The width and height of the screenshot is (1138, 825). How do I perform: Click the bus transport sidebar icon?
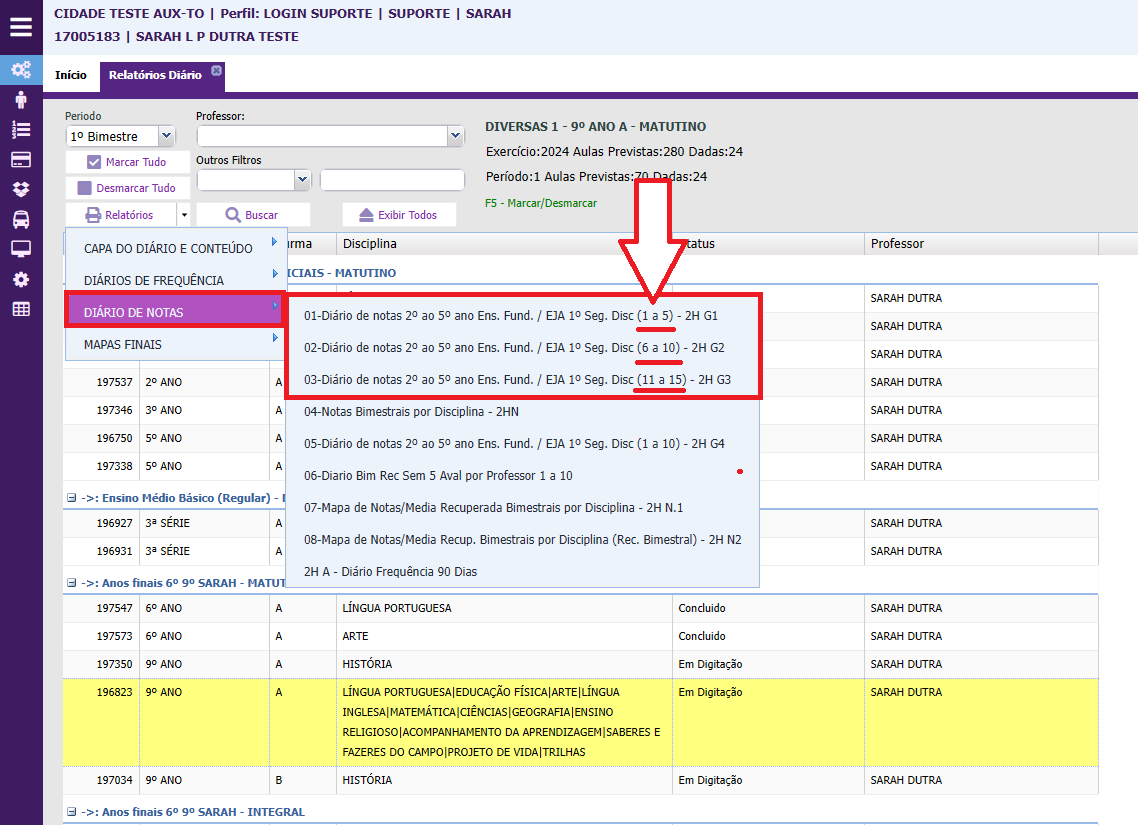21,219
